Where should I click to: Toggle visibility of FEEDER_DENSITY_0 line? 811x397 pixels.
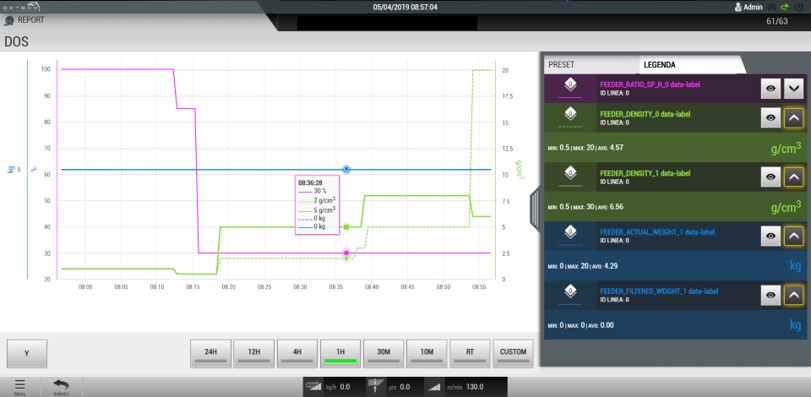click(x=771, y=118)
